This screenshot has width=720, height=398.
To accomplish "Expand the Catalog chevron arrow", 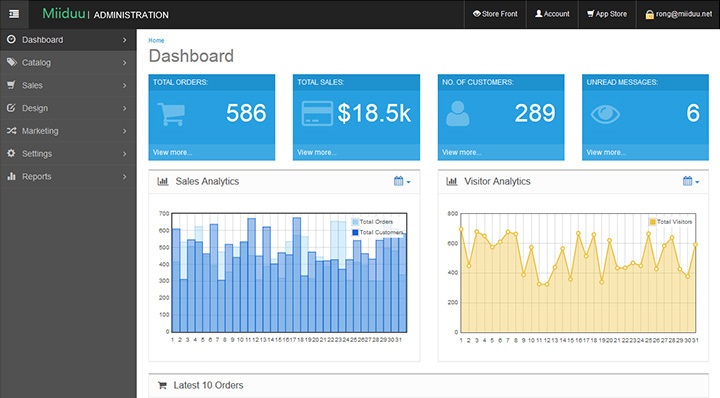I will click(x=124, y=62).
